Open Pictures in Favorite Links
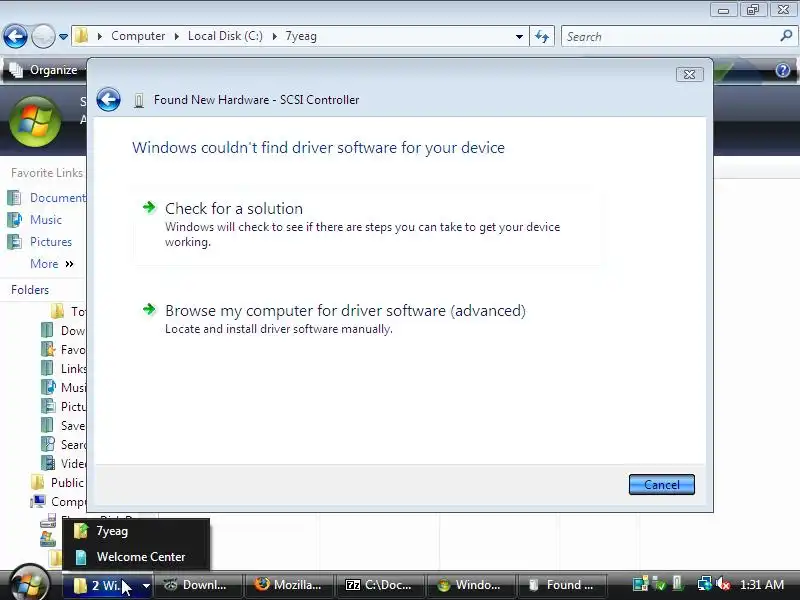The width and height of the screenshot is (800, 600). coord(40,241)
